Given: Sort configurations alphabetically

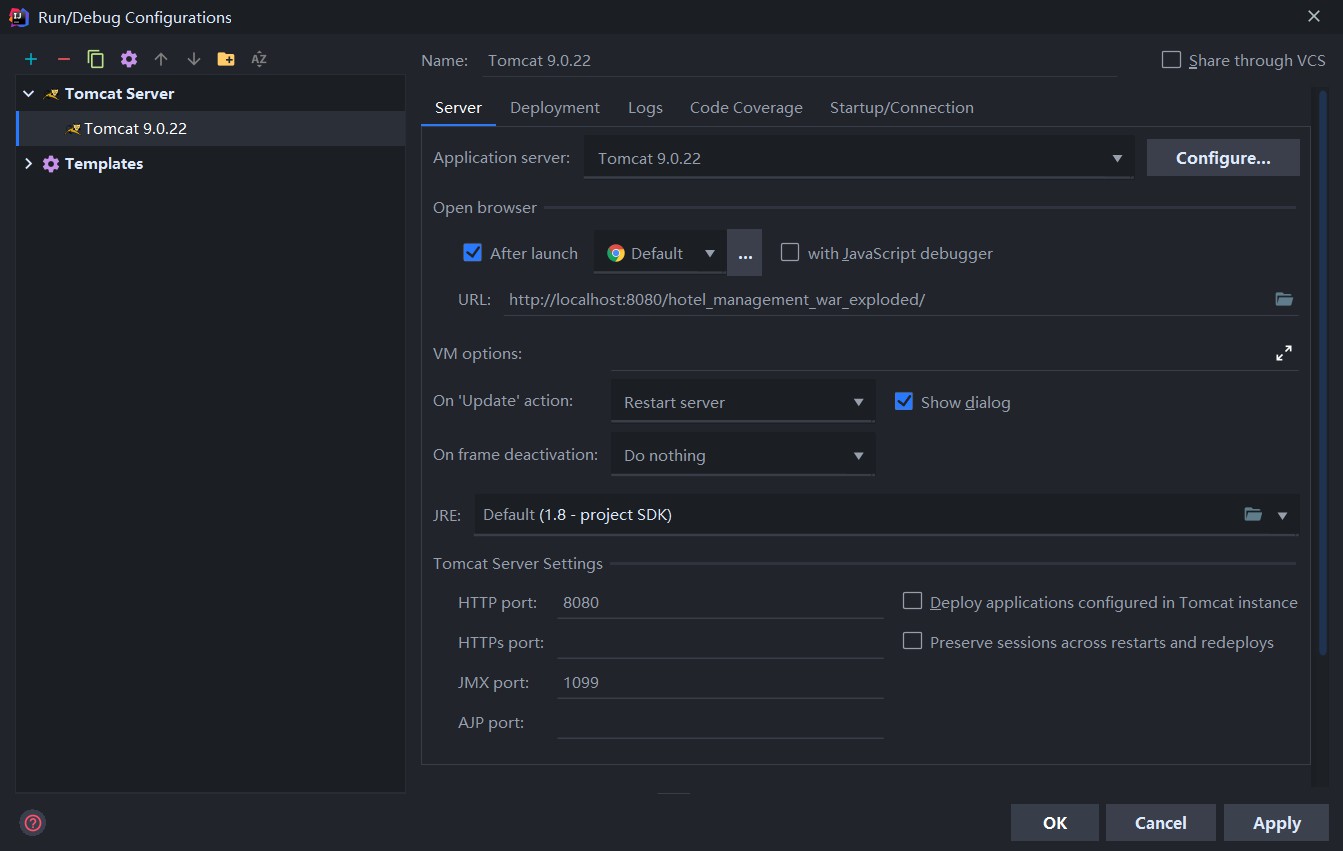Looking at the screenshot, I should tap(259, 60).
